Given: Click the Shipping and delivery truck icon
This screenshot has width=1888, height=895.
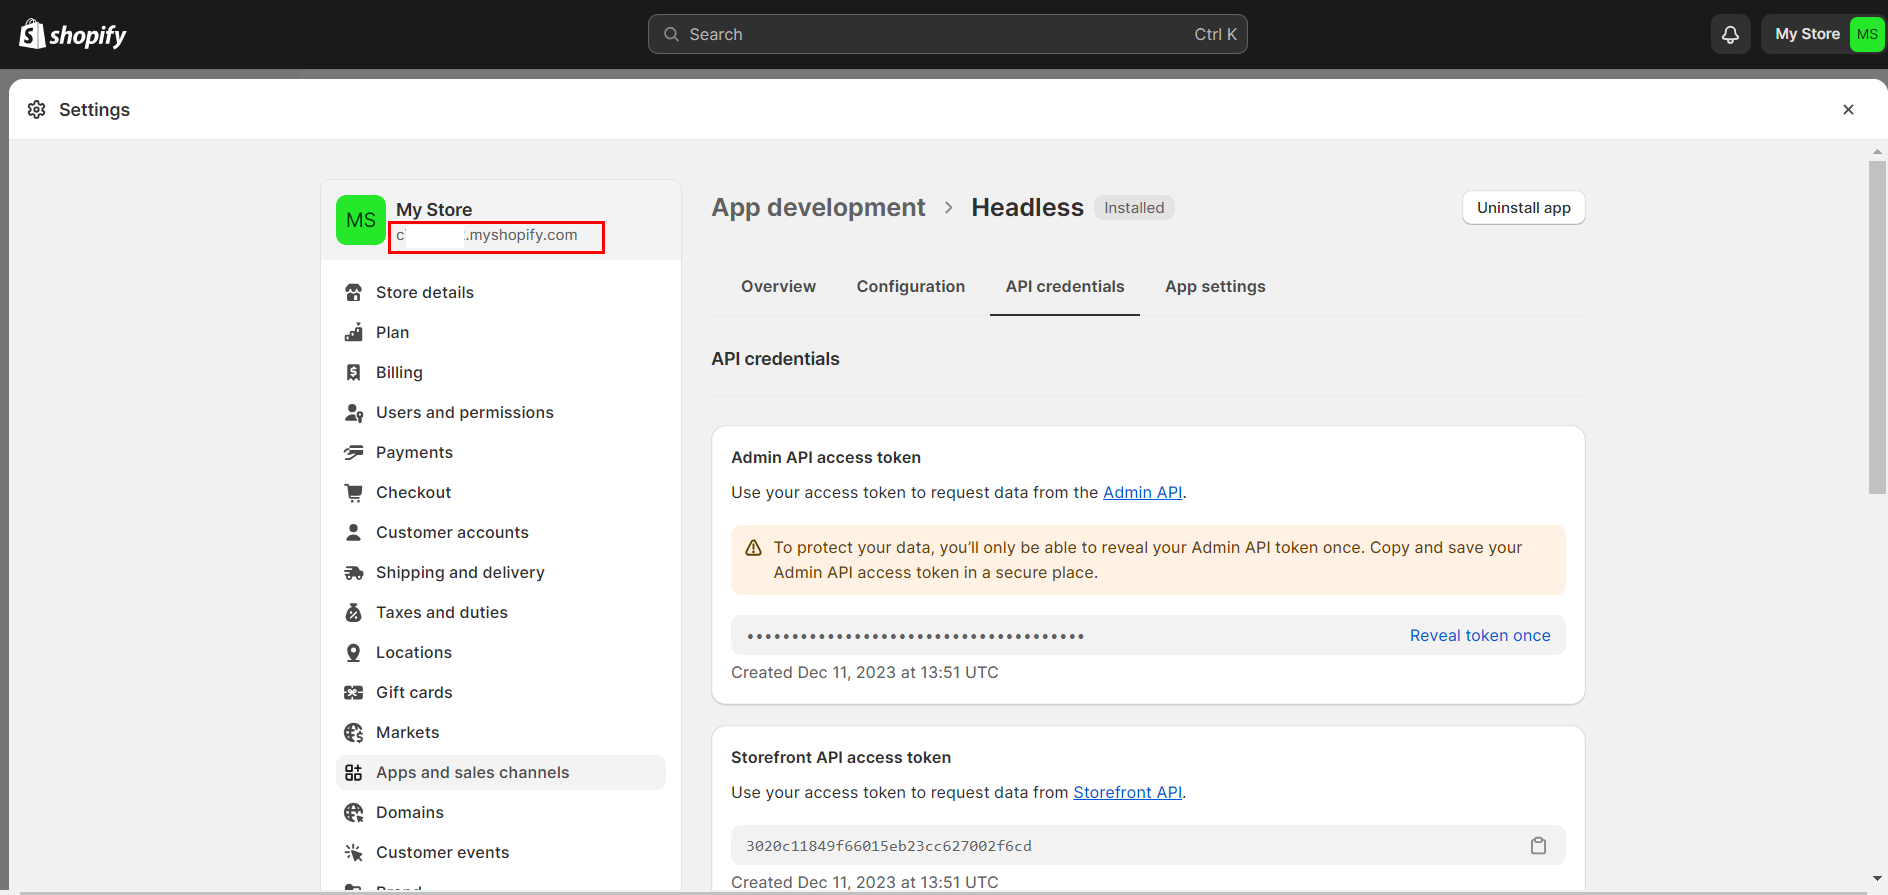Looking at the screenshot, I should pyautogui.click(x=353, y=573).
